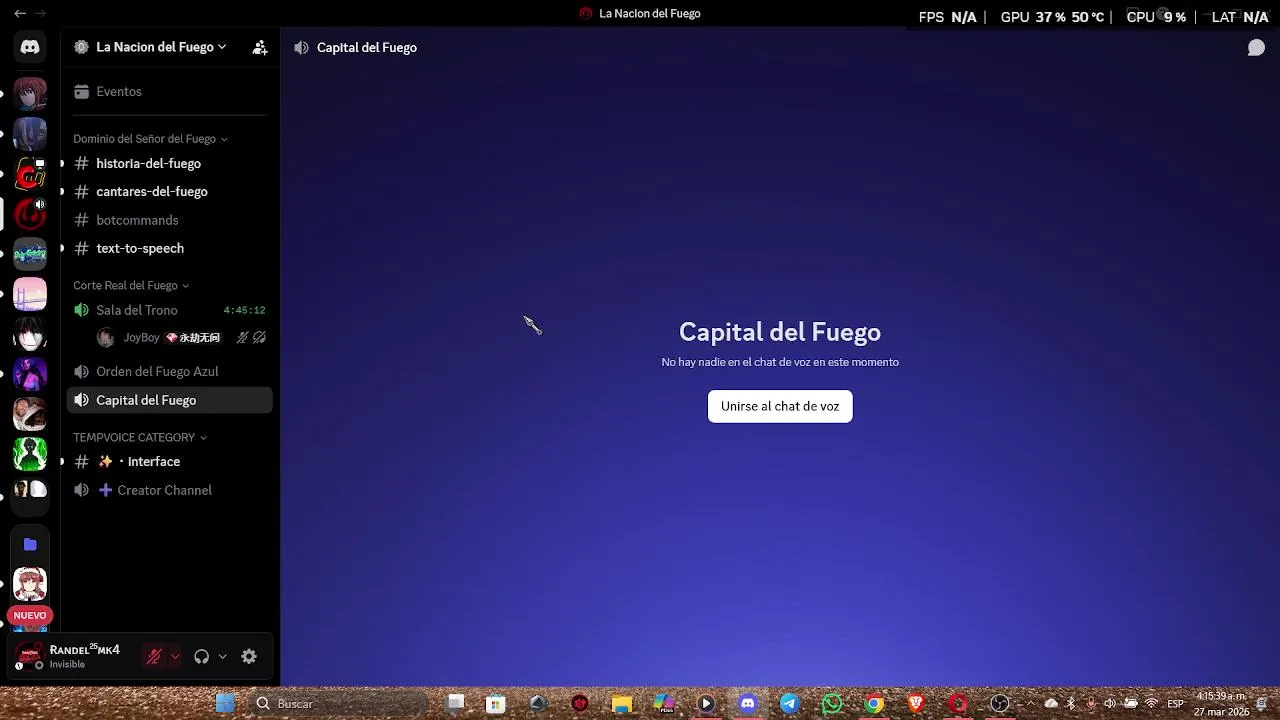Open the interface text channel
Image resolution: width=1280 pixels, height=720 pixels.
coord(169,461)
